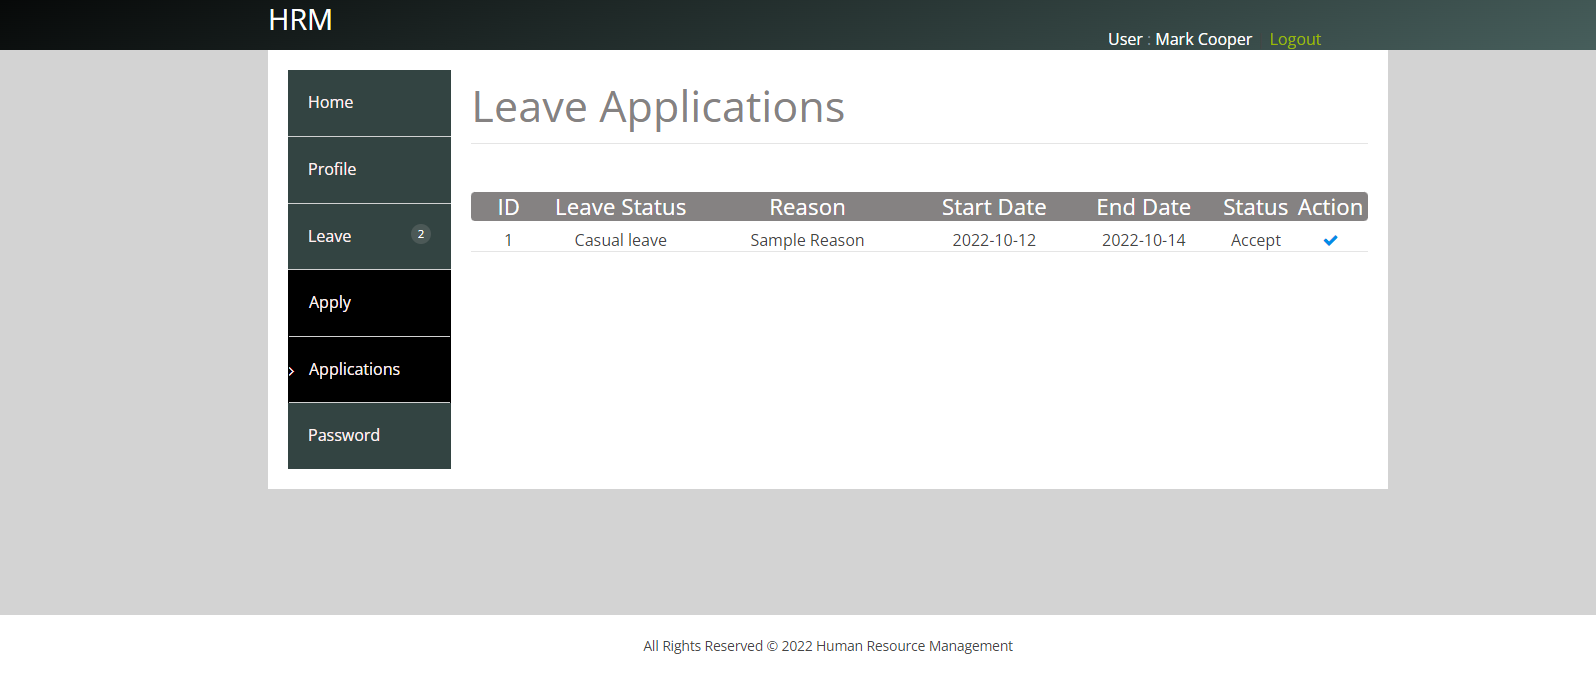This screenshot has height=675, width=1596.
Task: Click the 2022-10-12 start date cell
Action: pos(993,240)
